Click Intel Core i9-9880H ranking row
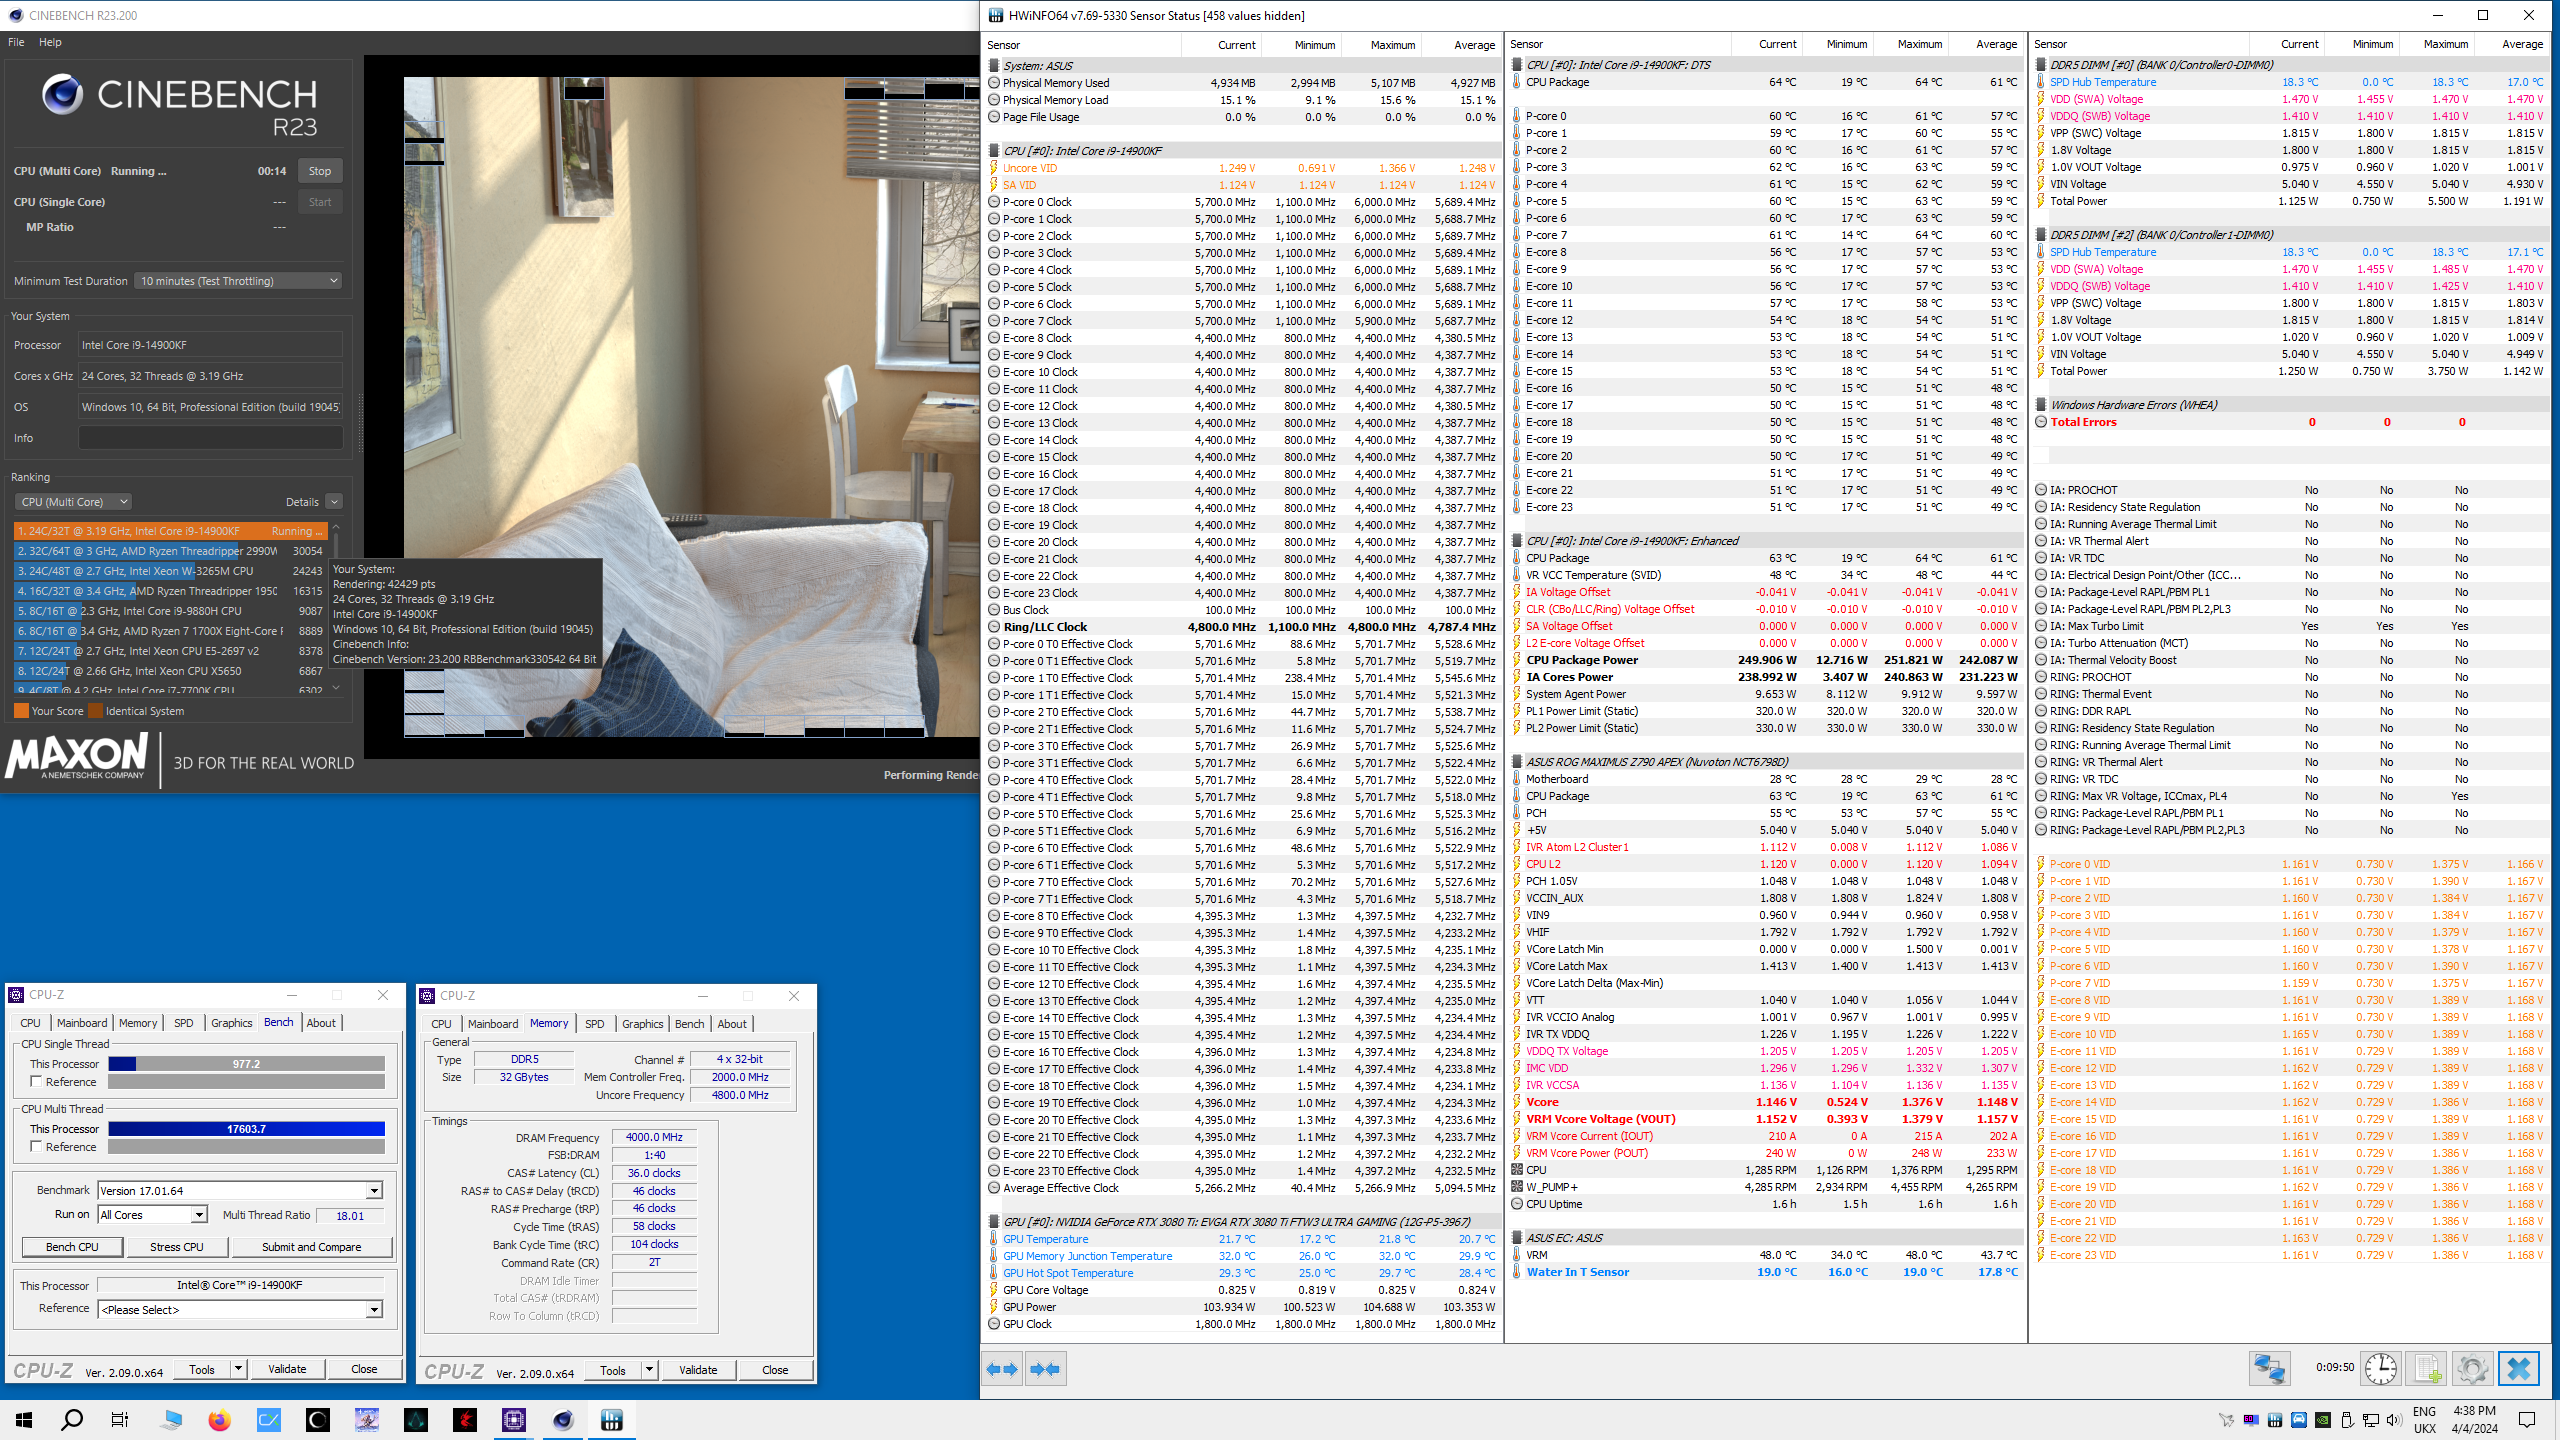The image size is (2560, 1440). [x=170, y=611]
